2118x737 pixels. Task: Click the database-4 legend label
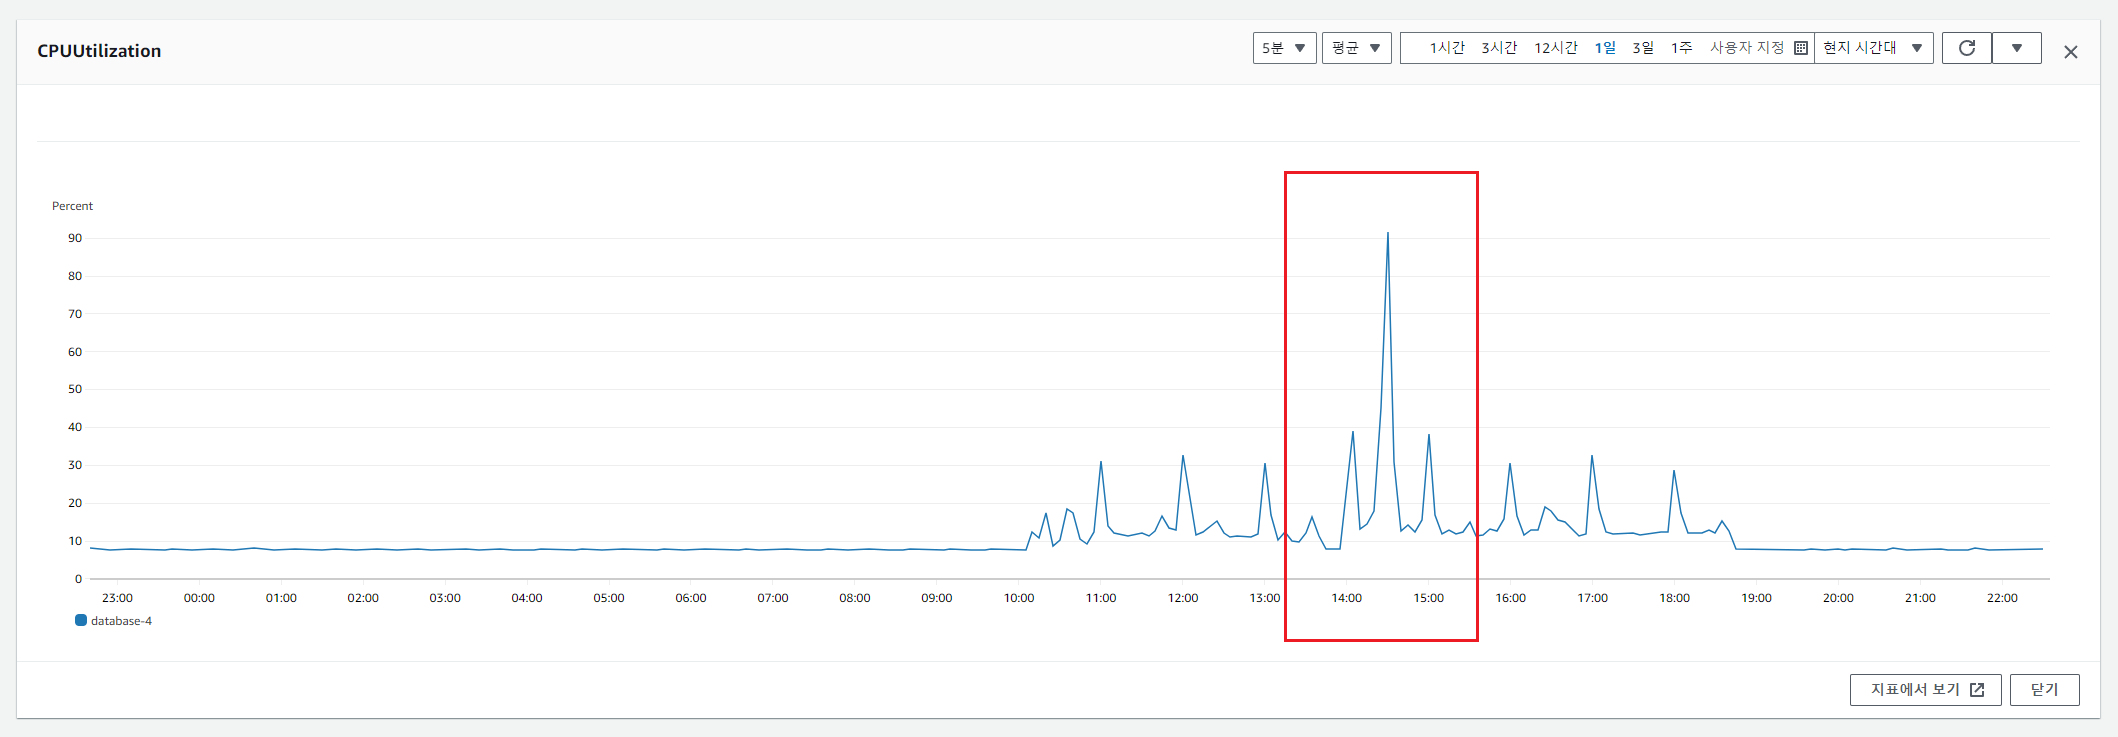(121, 621)
